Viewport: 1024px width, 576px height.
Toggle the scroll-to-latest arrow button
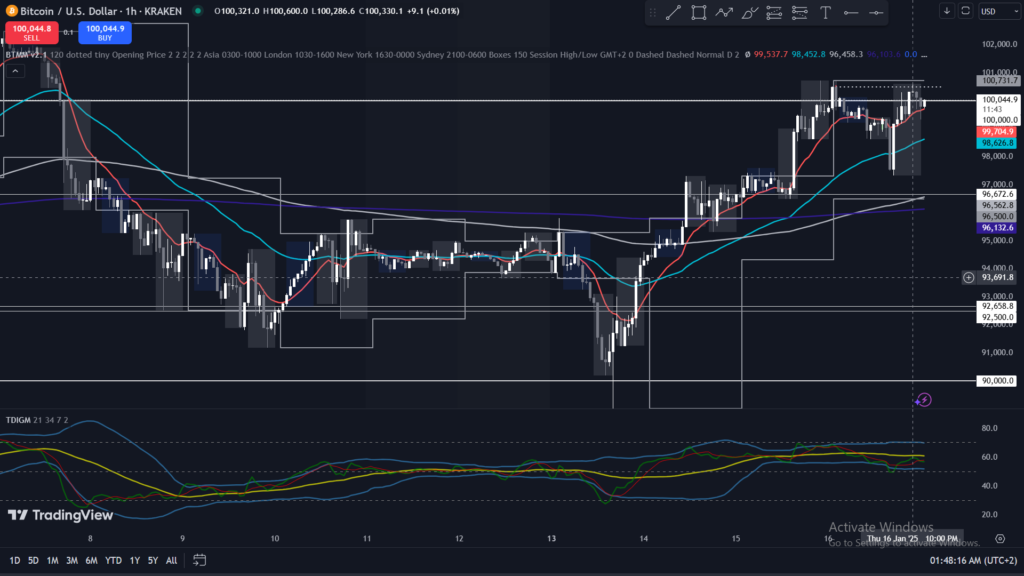coord(947,11)
